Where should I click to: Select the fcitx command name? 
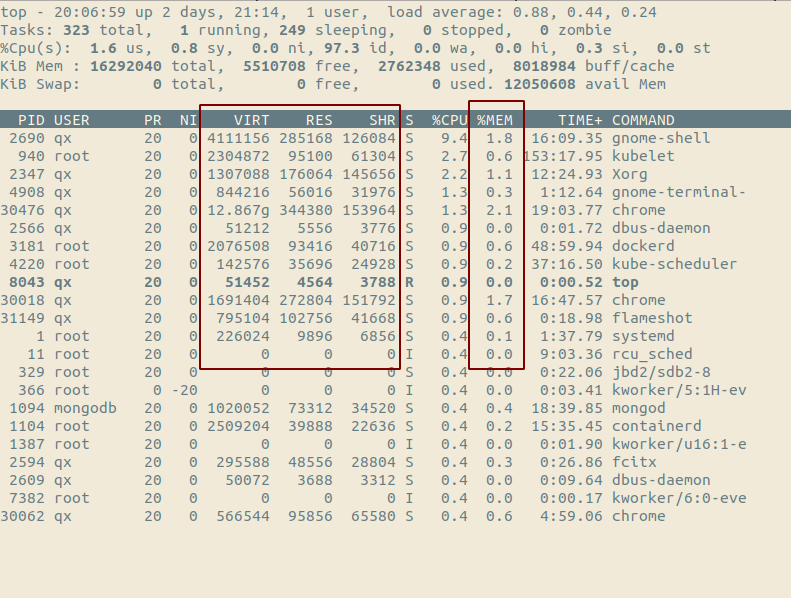[x=634, y=462]
